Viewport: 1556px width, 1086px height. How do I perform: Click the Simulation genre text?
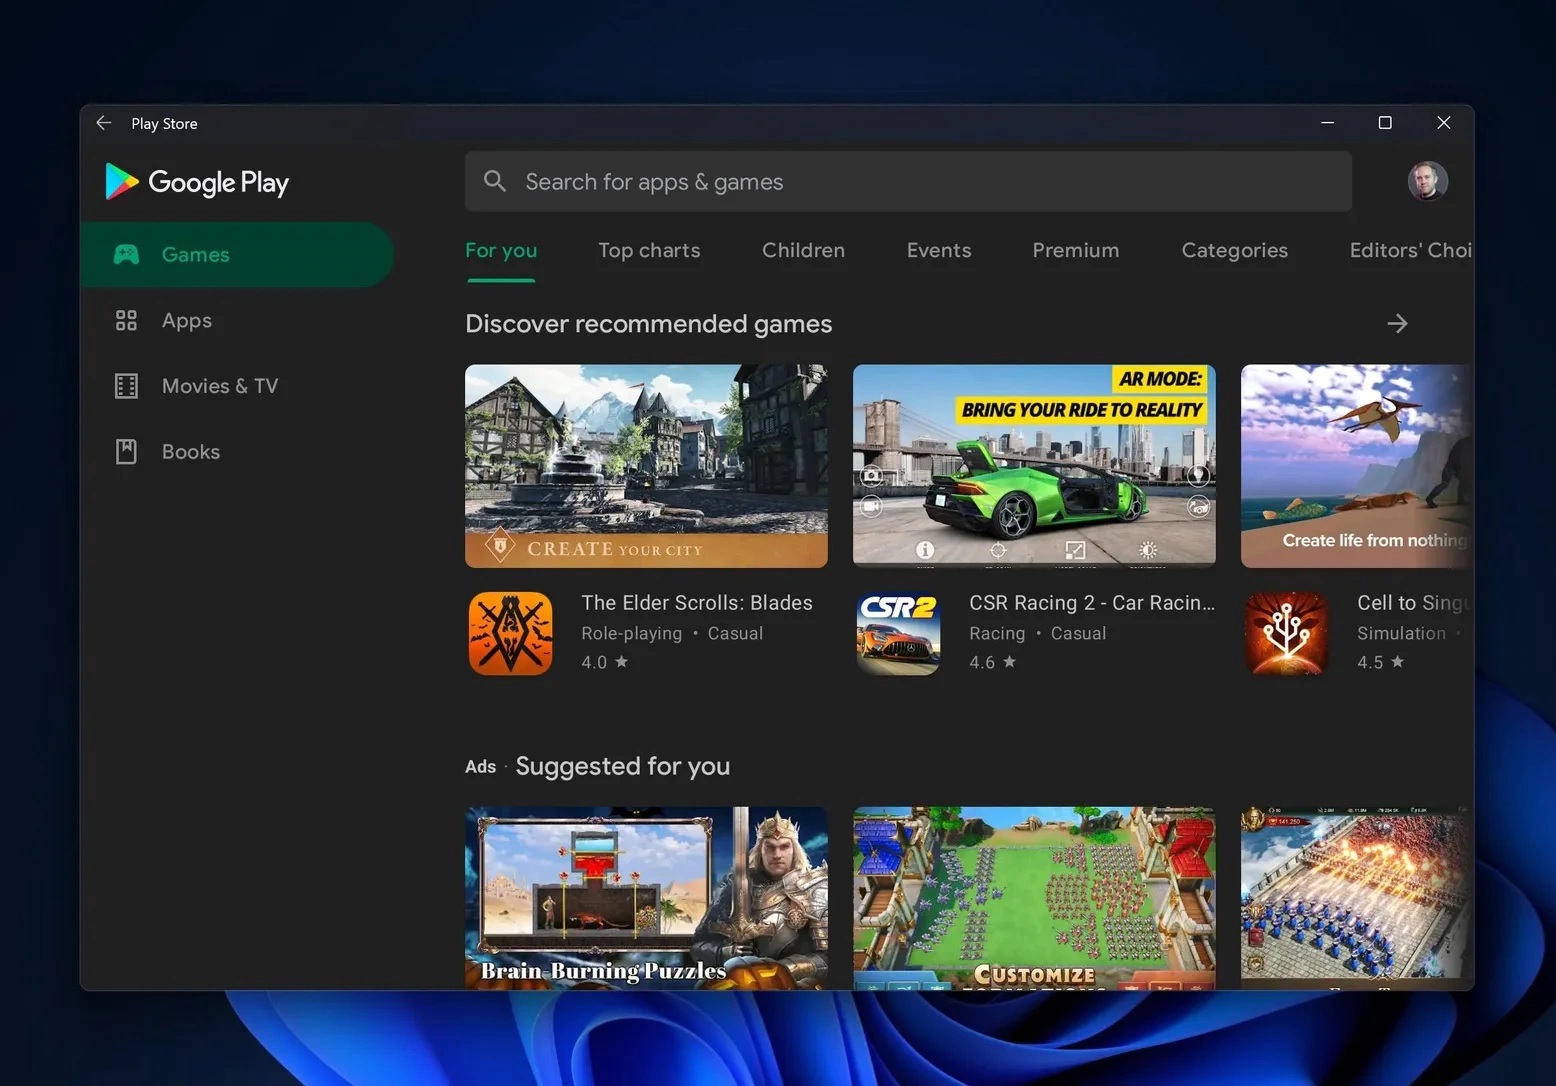click(x=1401, y=633)
